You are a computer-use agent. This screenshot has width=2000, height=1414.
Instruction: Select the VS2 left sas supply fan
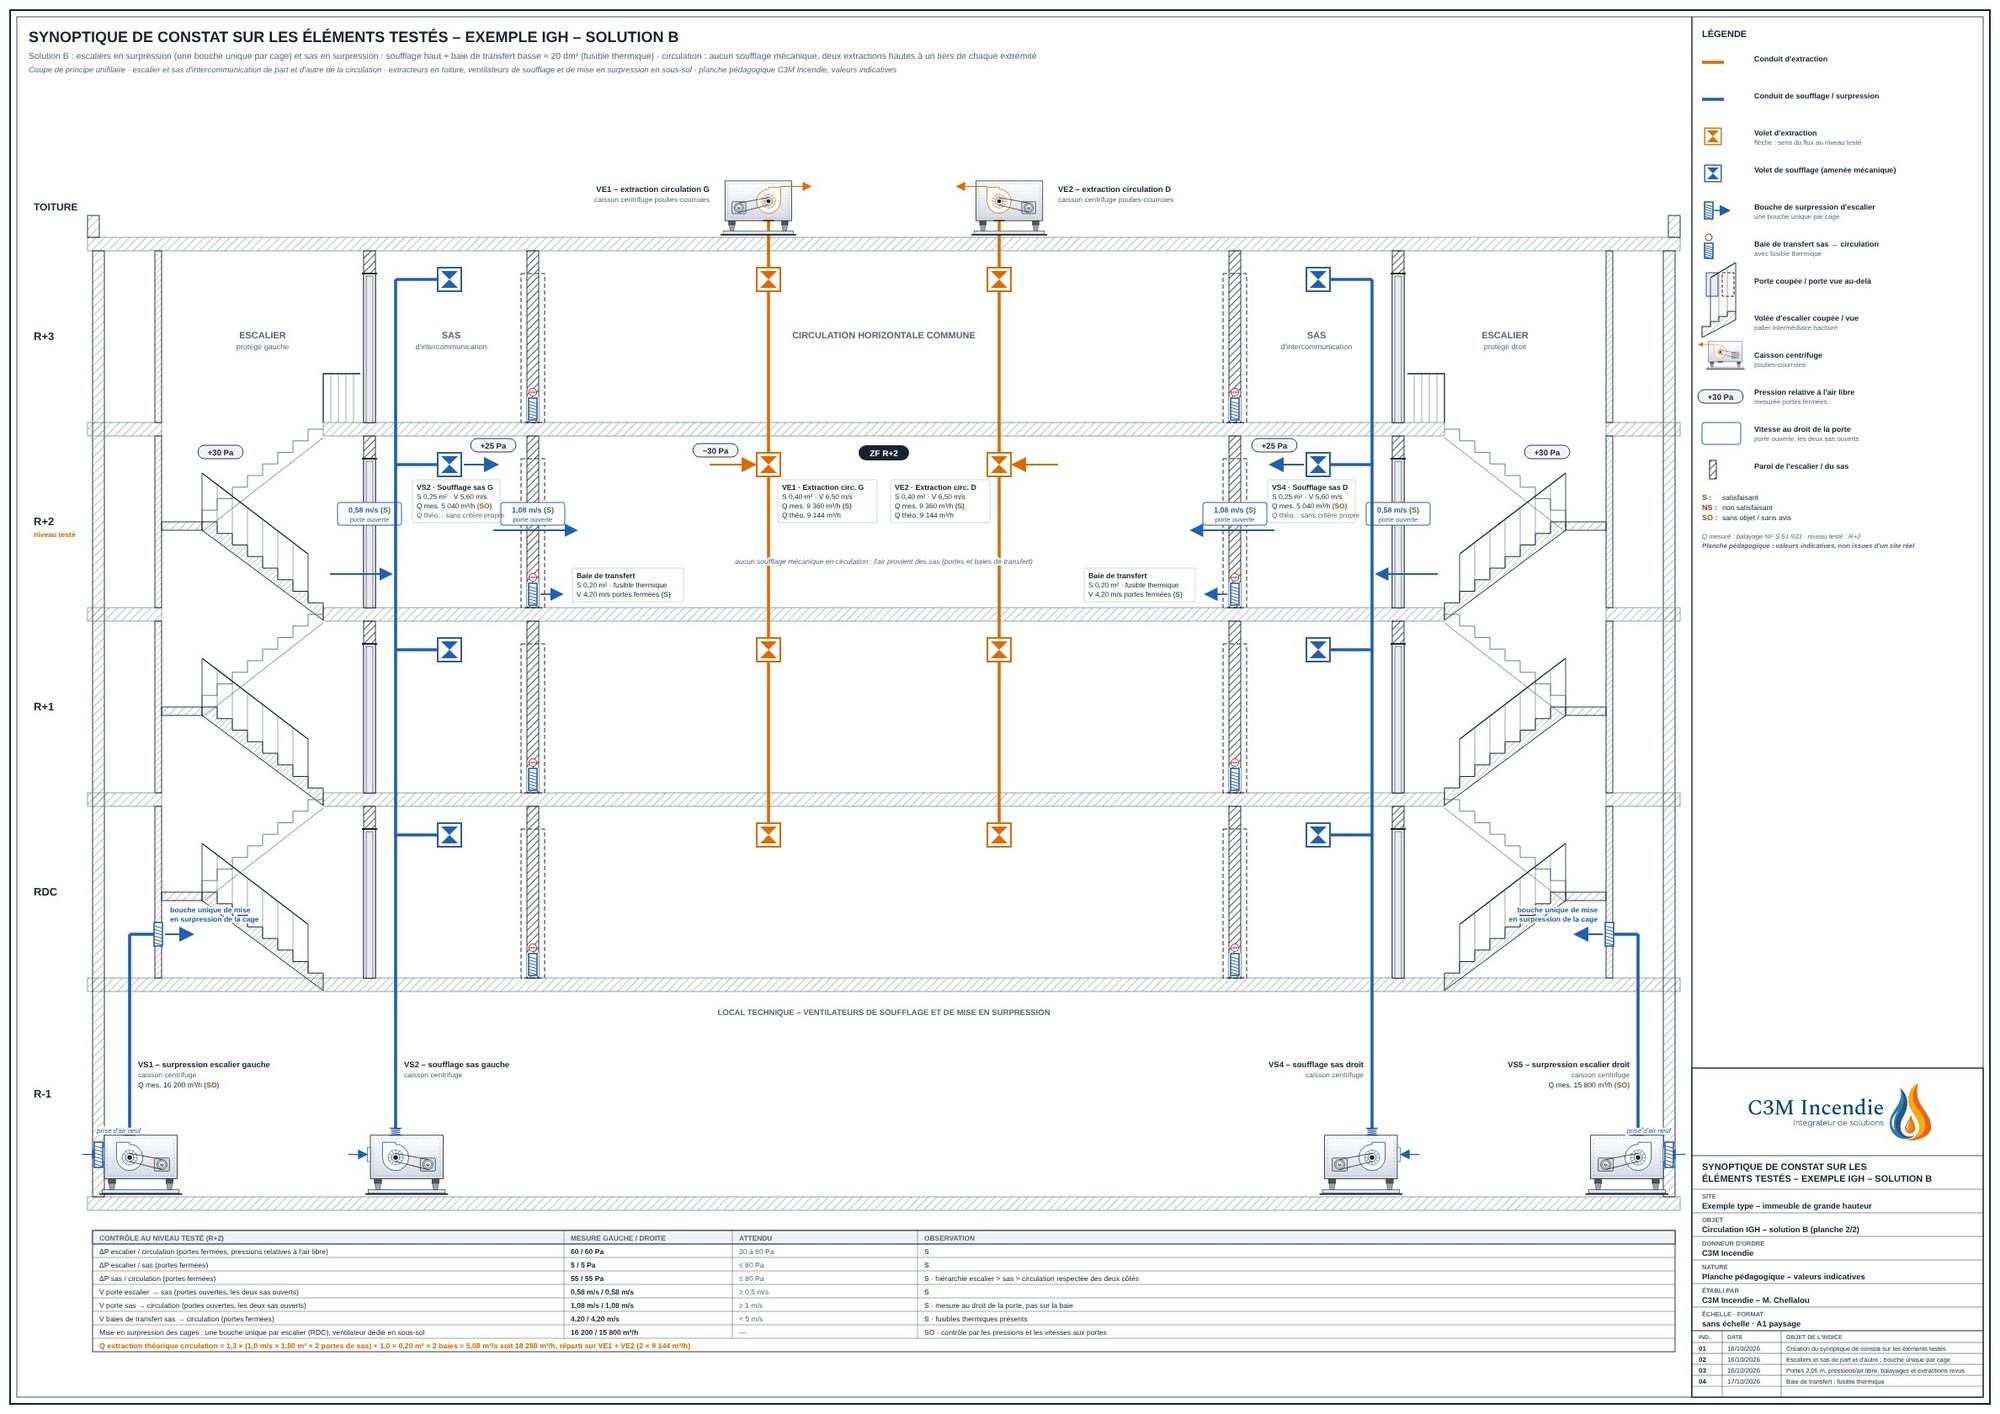coord(406,1163)
